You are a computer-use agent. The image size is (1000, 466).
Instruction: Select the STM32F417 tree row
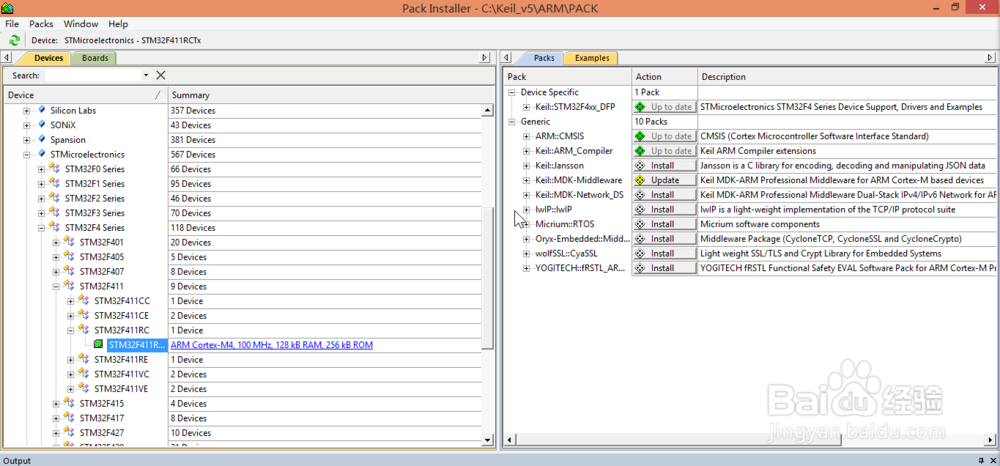[x=101, y=418]
